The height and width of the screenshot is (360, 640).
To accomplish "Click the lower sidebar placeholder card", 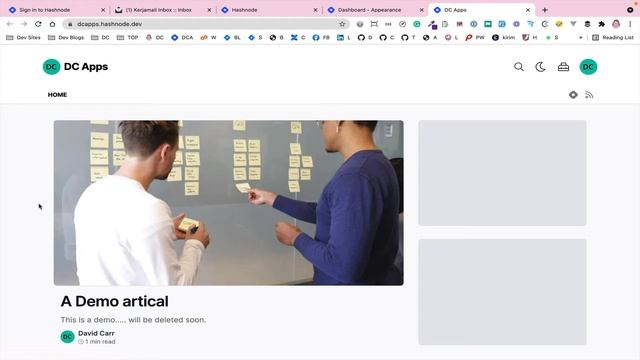I will coord(502,292).
